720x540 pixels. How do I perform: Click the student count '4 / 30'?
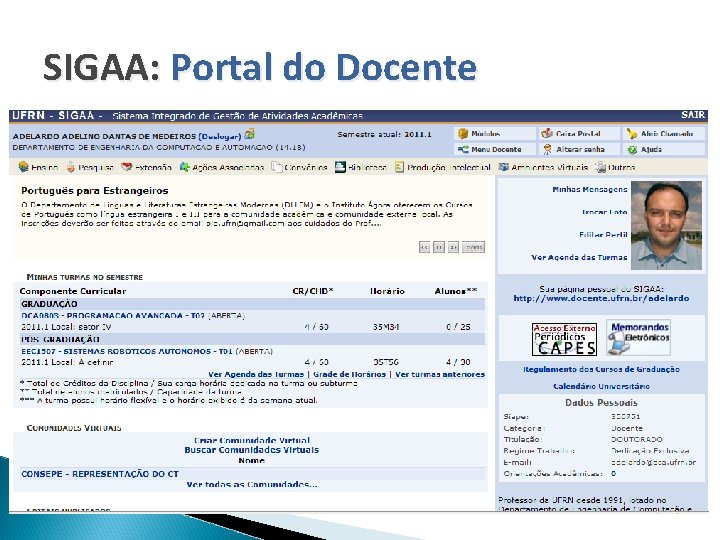pos(458,362)
